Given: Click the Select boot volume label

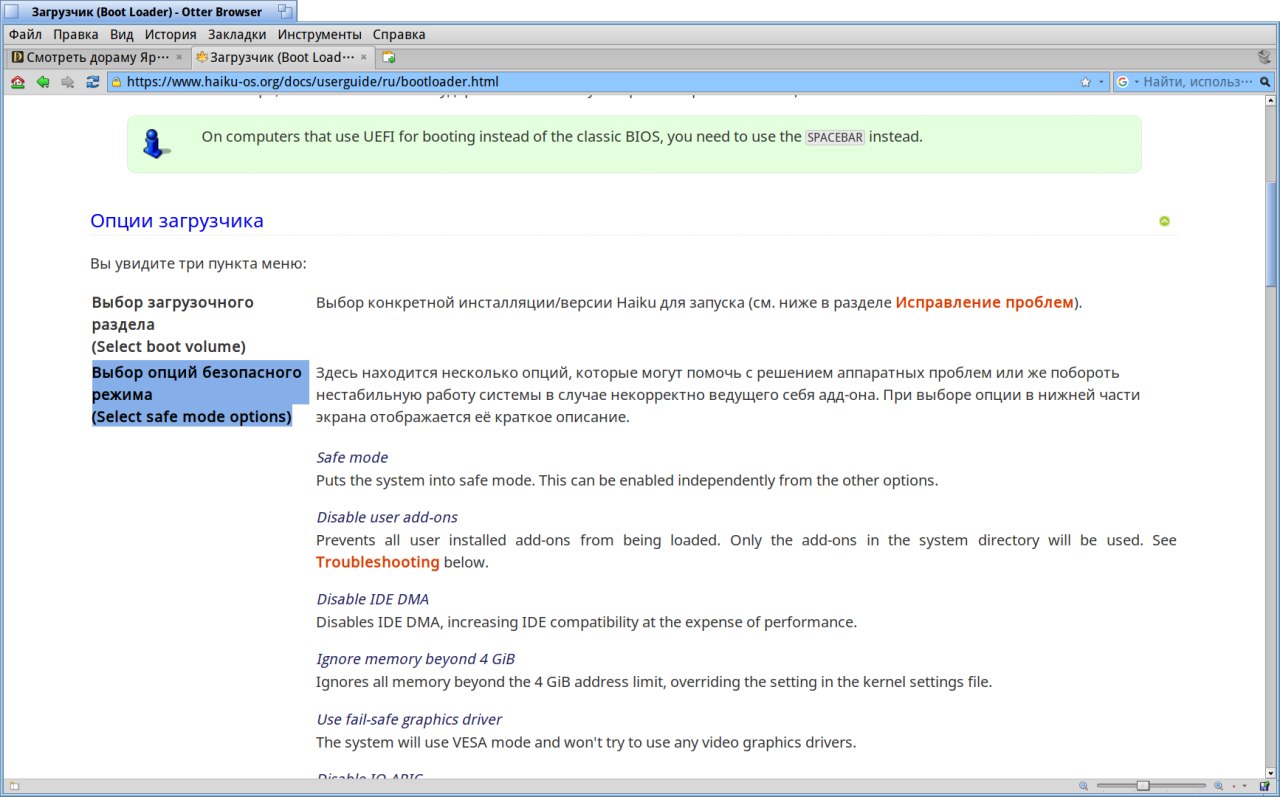Looking at the screenshot, I should click(x=168, y=347).
